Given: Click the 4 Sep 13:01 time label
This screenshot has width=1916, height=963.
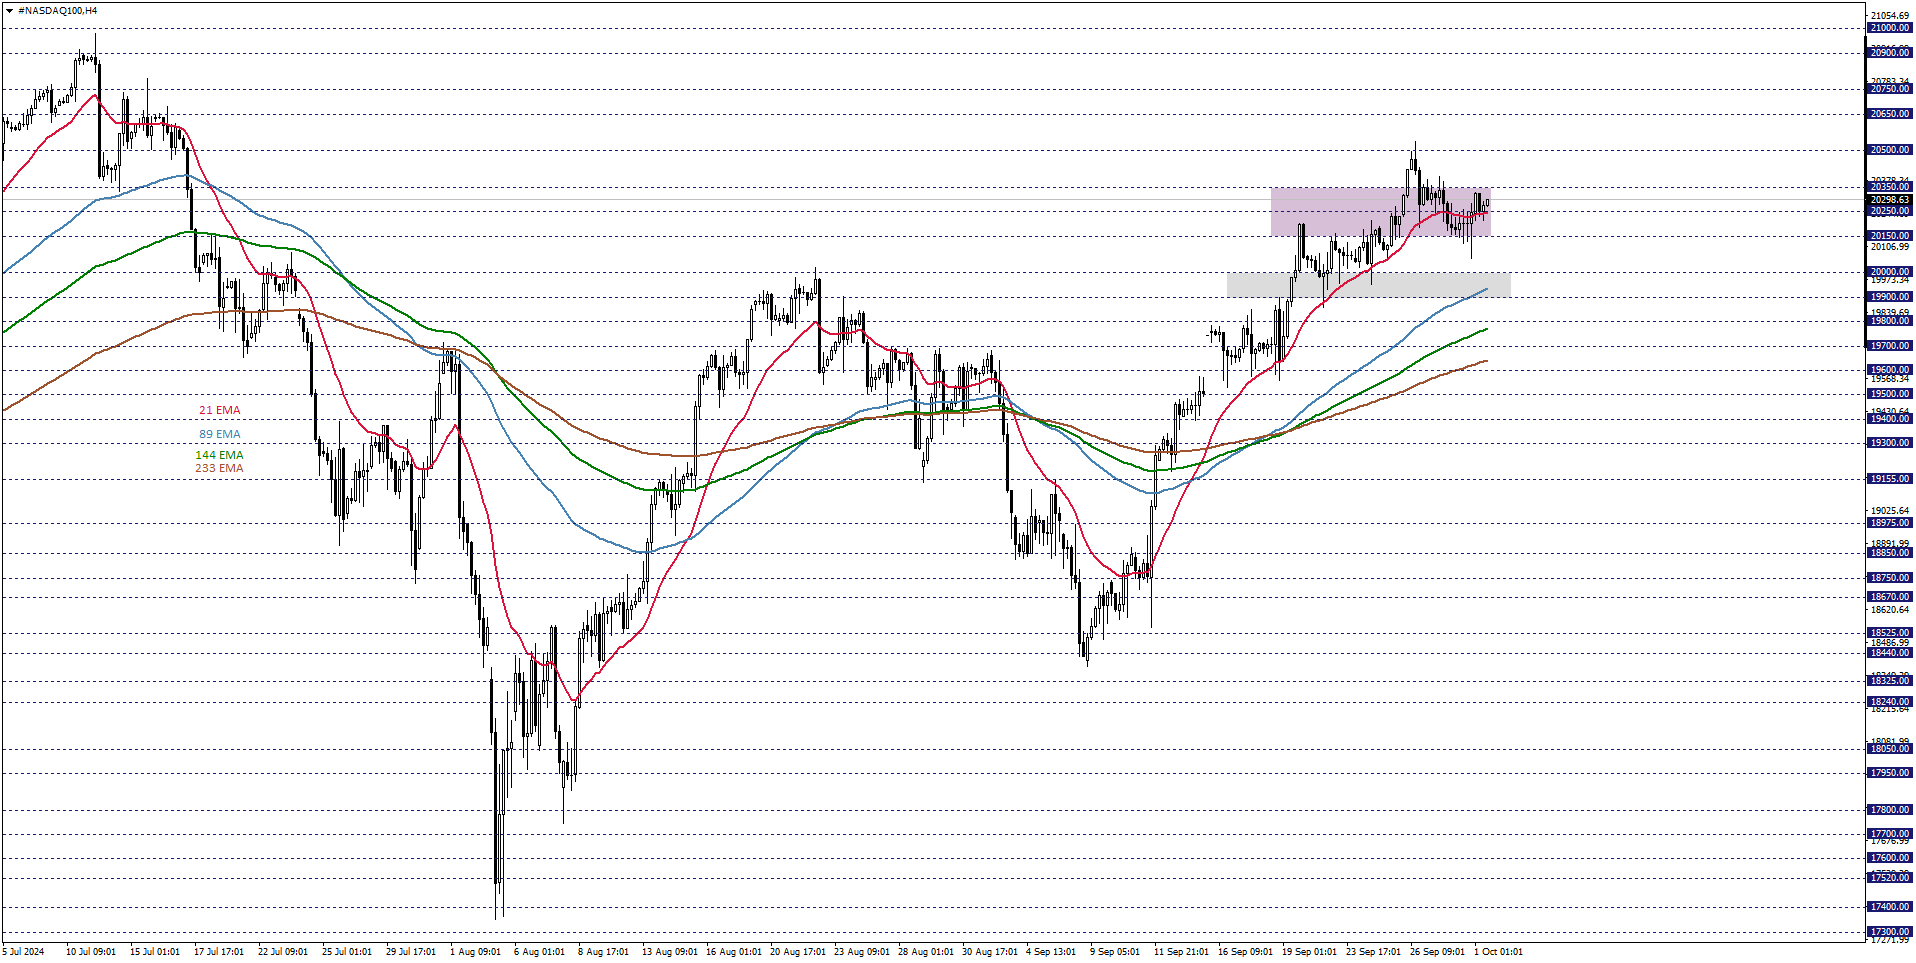Looking at the screenshot, I should pyautogui.click(x=1051, y=952).
